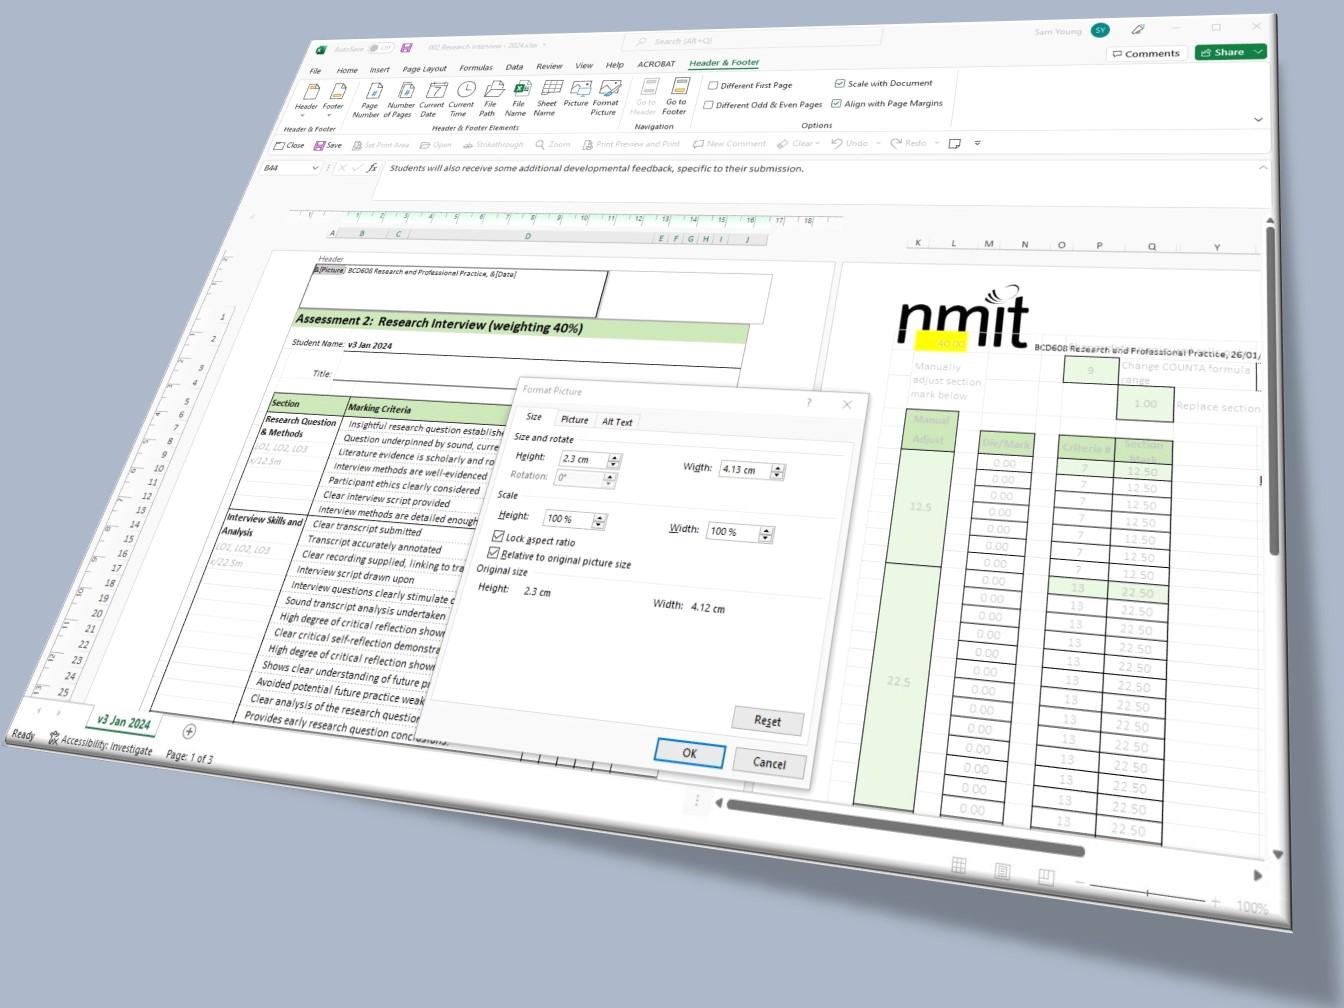
Task: Click the Format Picture ribbon icon
Action: [x=606, y=98]
